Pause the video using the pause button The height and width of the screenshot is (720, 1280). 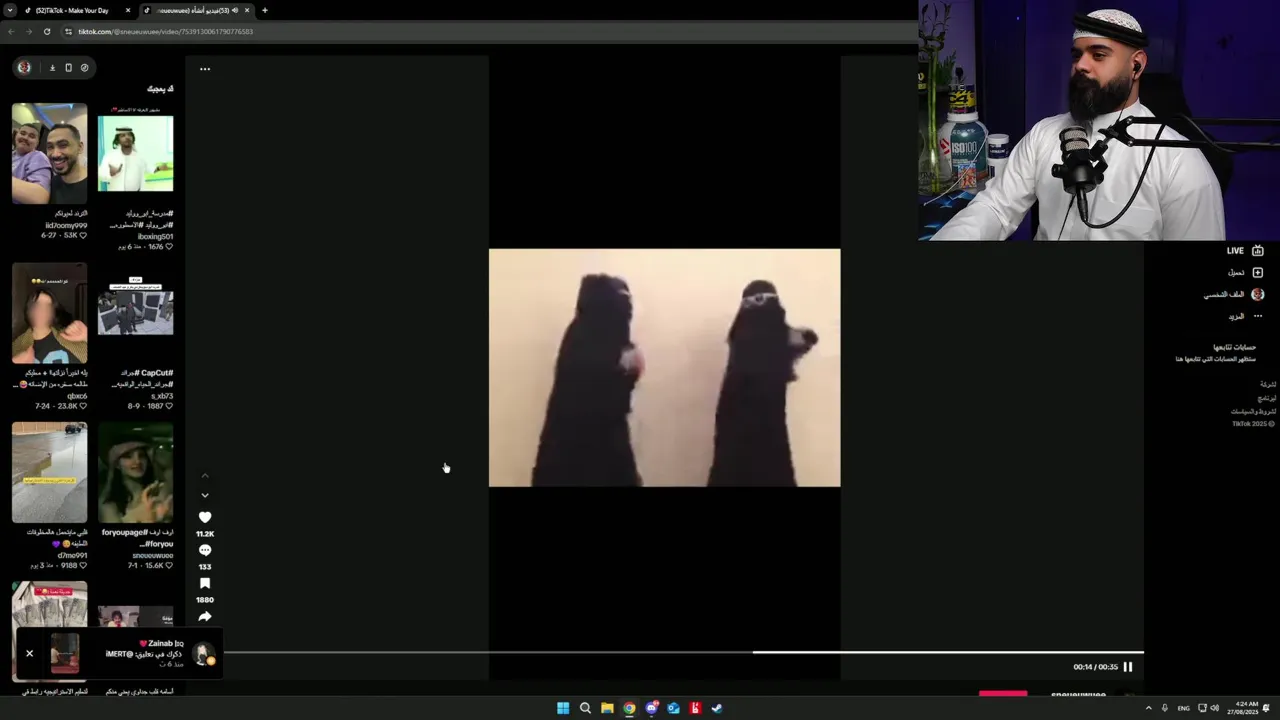coord(1128,667)
